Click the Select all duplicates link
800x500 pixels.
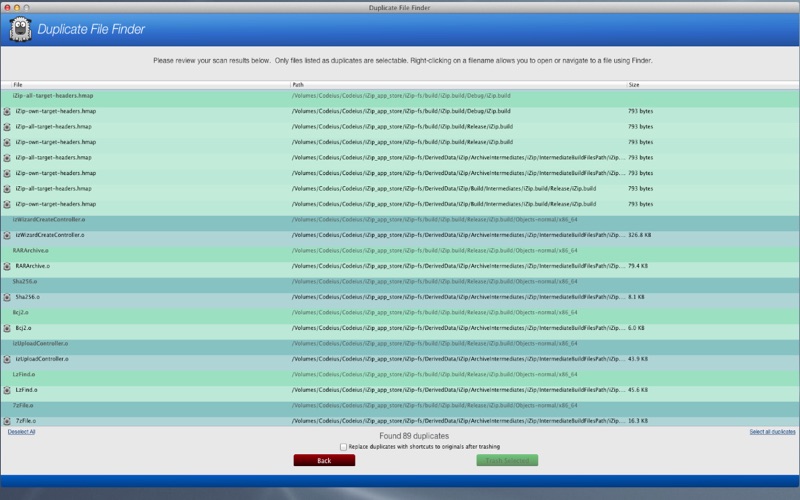click(x=772, y=432)
